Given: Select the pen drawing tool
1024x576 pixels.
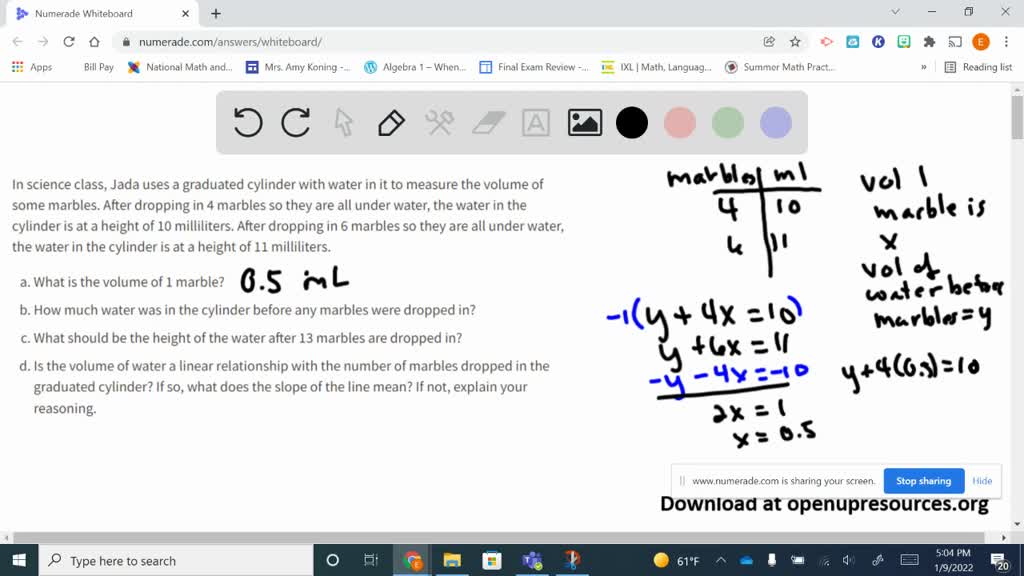Looking at the screenshot, I should point(391,123).
